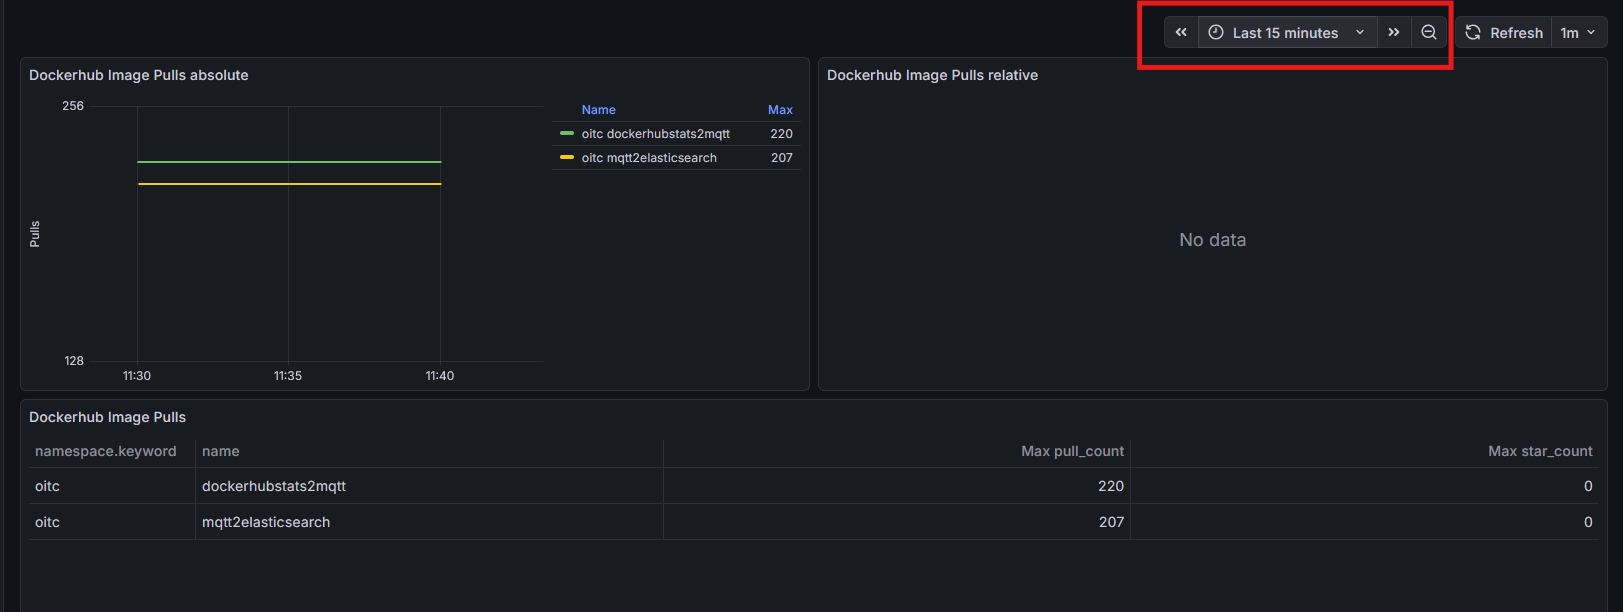Expand the 1m auto-refresh interval dropdown

1579,33
